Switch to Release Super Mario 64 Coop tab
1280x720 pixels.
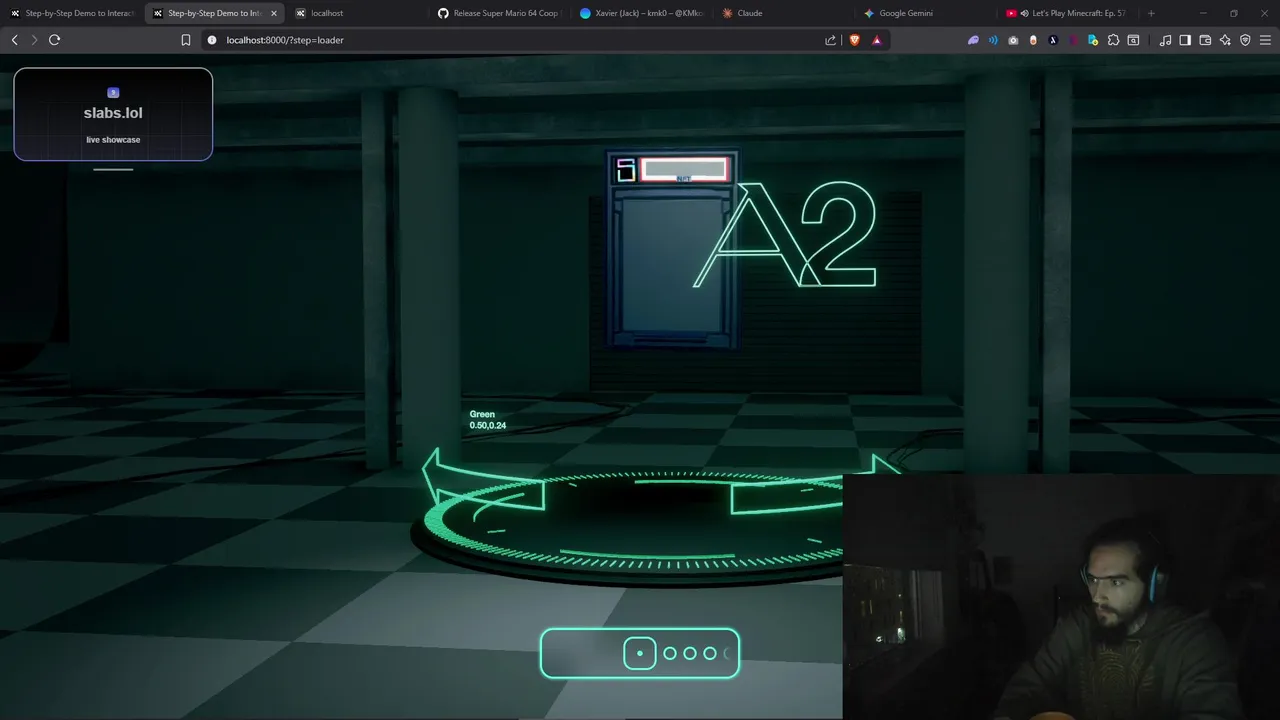pyautogui.click(x=499, y=13)
